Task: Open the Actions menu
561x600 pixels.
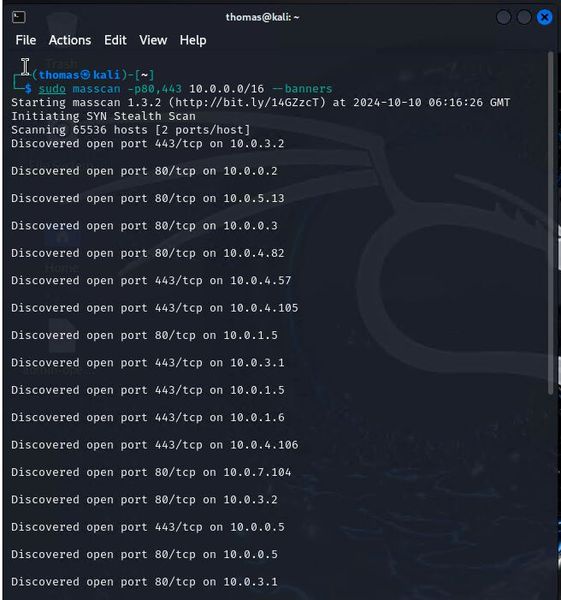Action: 70,40
